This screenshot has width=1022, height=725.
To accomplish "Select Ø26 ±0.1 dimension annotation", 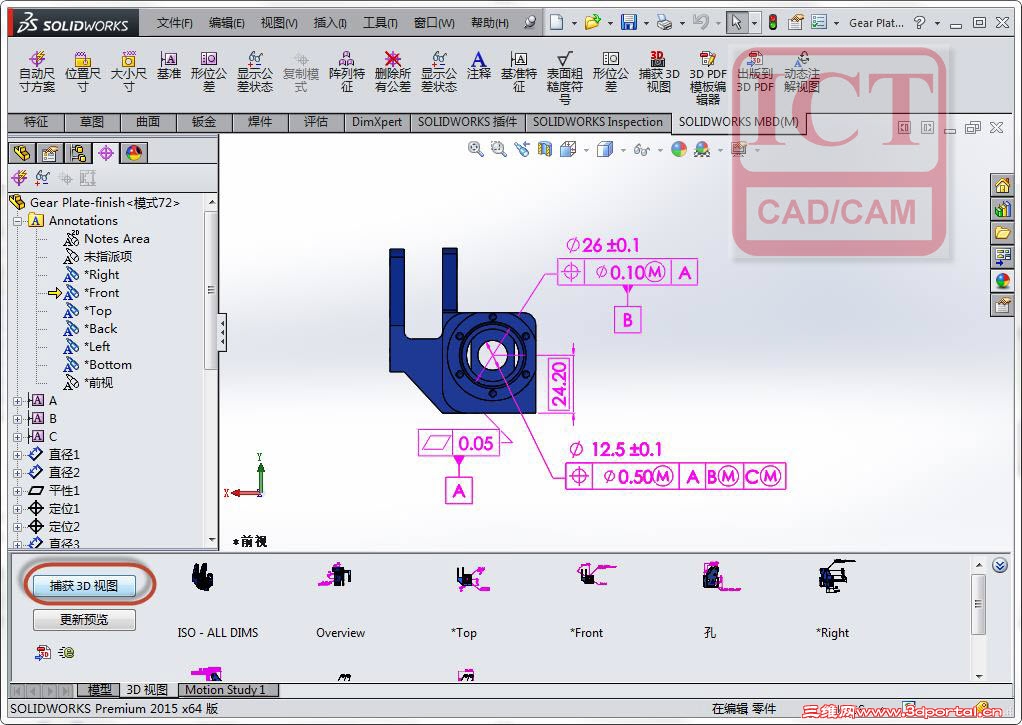I will 603,246.
